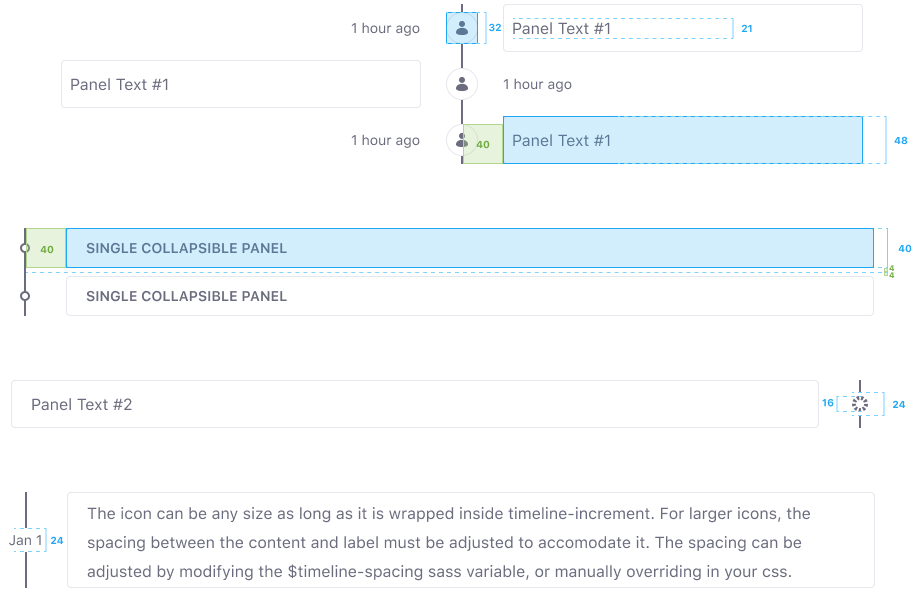Click the user avatar beside left Panel Text #1
Image resolution: width=924 pixels, height=592 pixels.
[x=462, y=84]
